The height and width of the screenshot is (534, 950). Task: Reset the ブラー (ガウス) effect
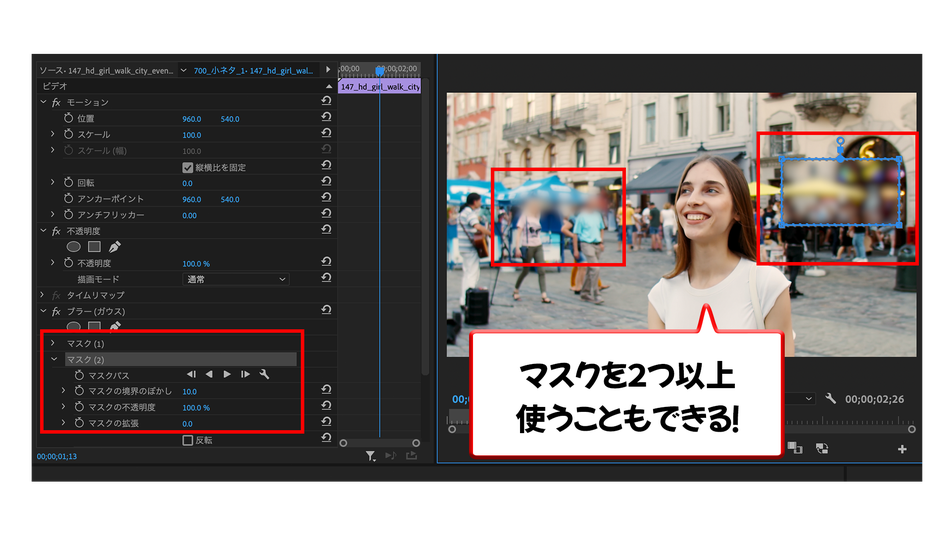(326, 310)
